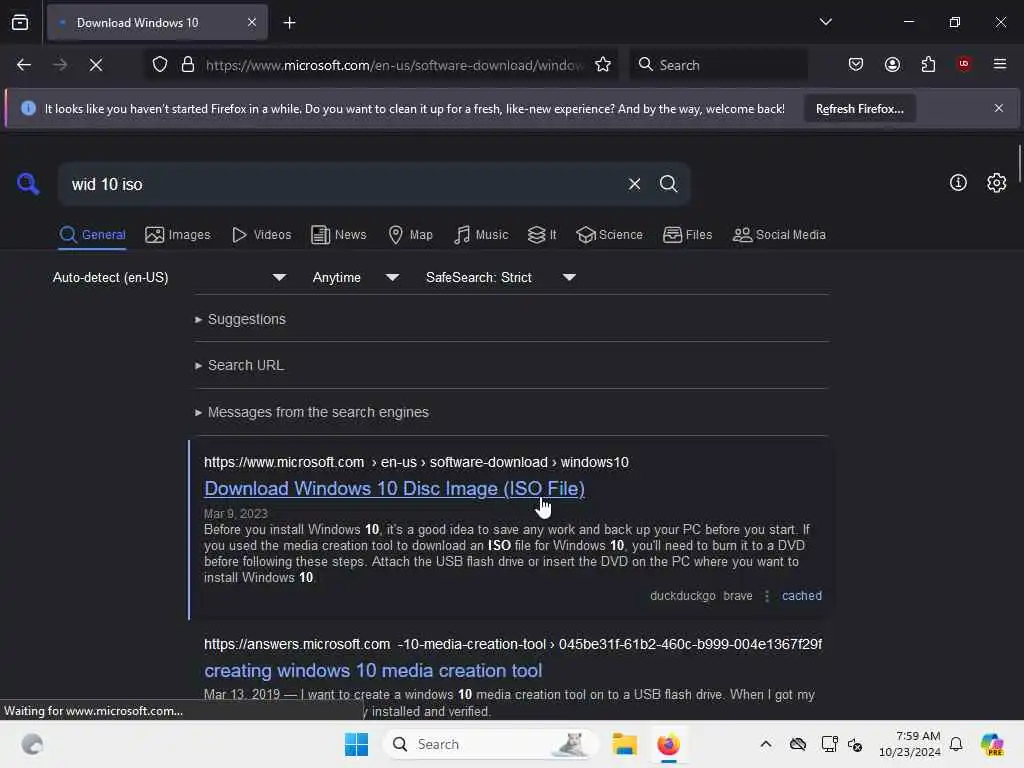Image resolution: width=1024 pixels, height=768 pixels.
Task: Switch to the Science category tab
Action: pyautogui.click(x=609, y=234)
